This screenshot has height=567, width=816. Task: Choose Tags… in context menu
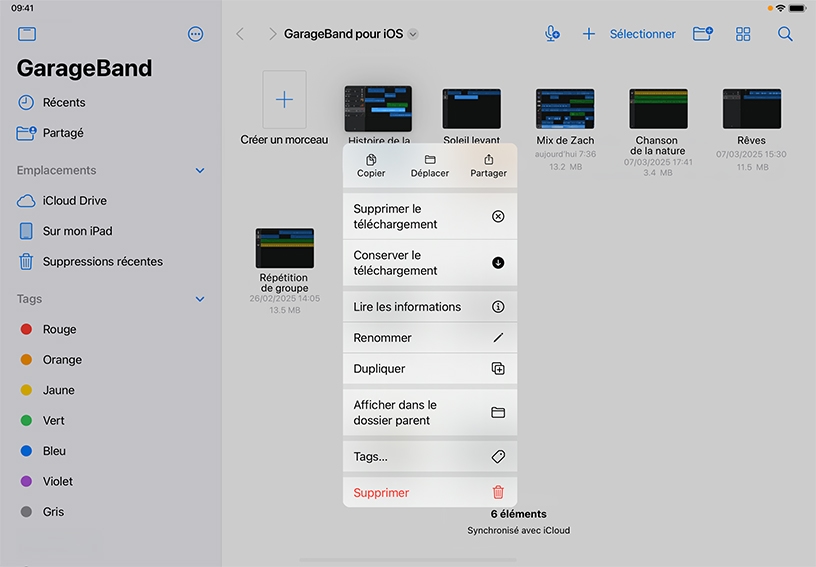point(430,457)
